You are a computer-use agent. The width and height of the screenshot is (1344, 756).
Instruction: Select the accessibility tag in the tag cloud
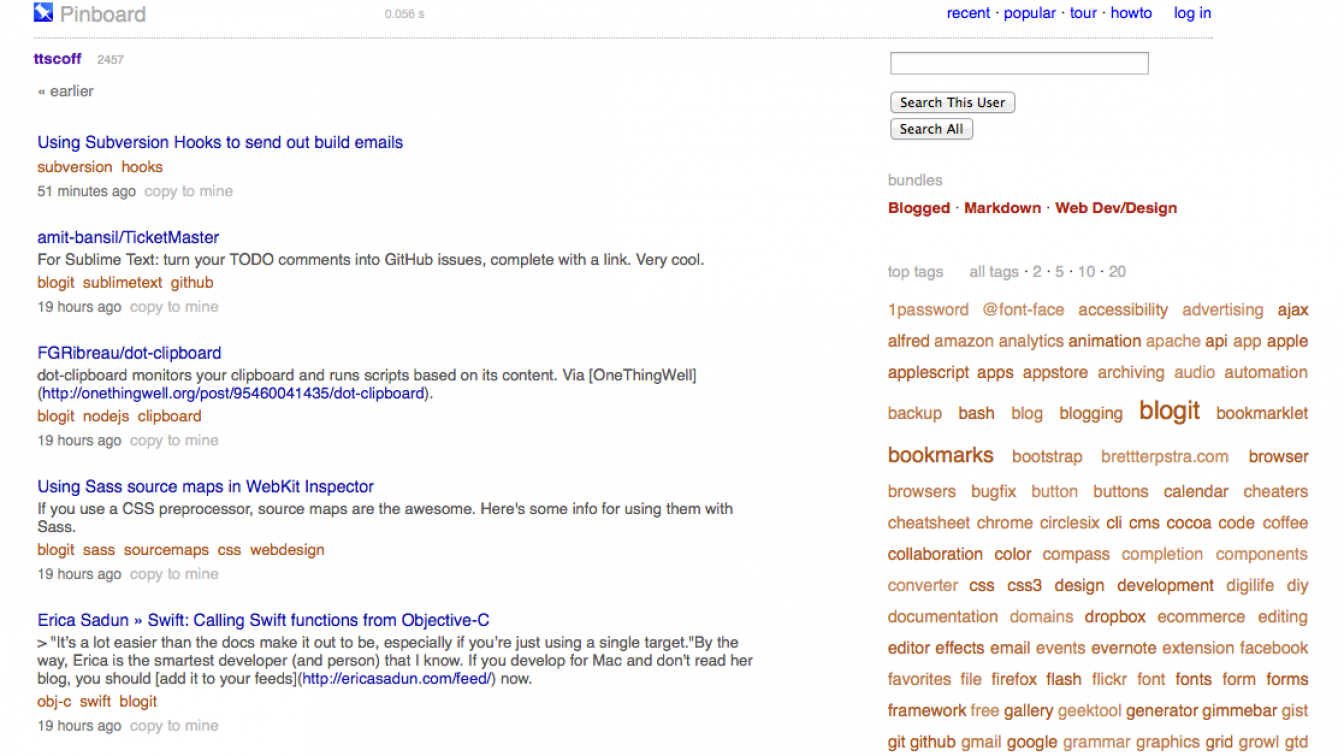point(1123,310)
